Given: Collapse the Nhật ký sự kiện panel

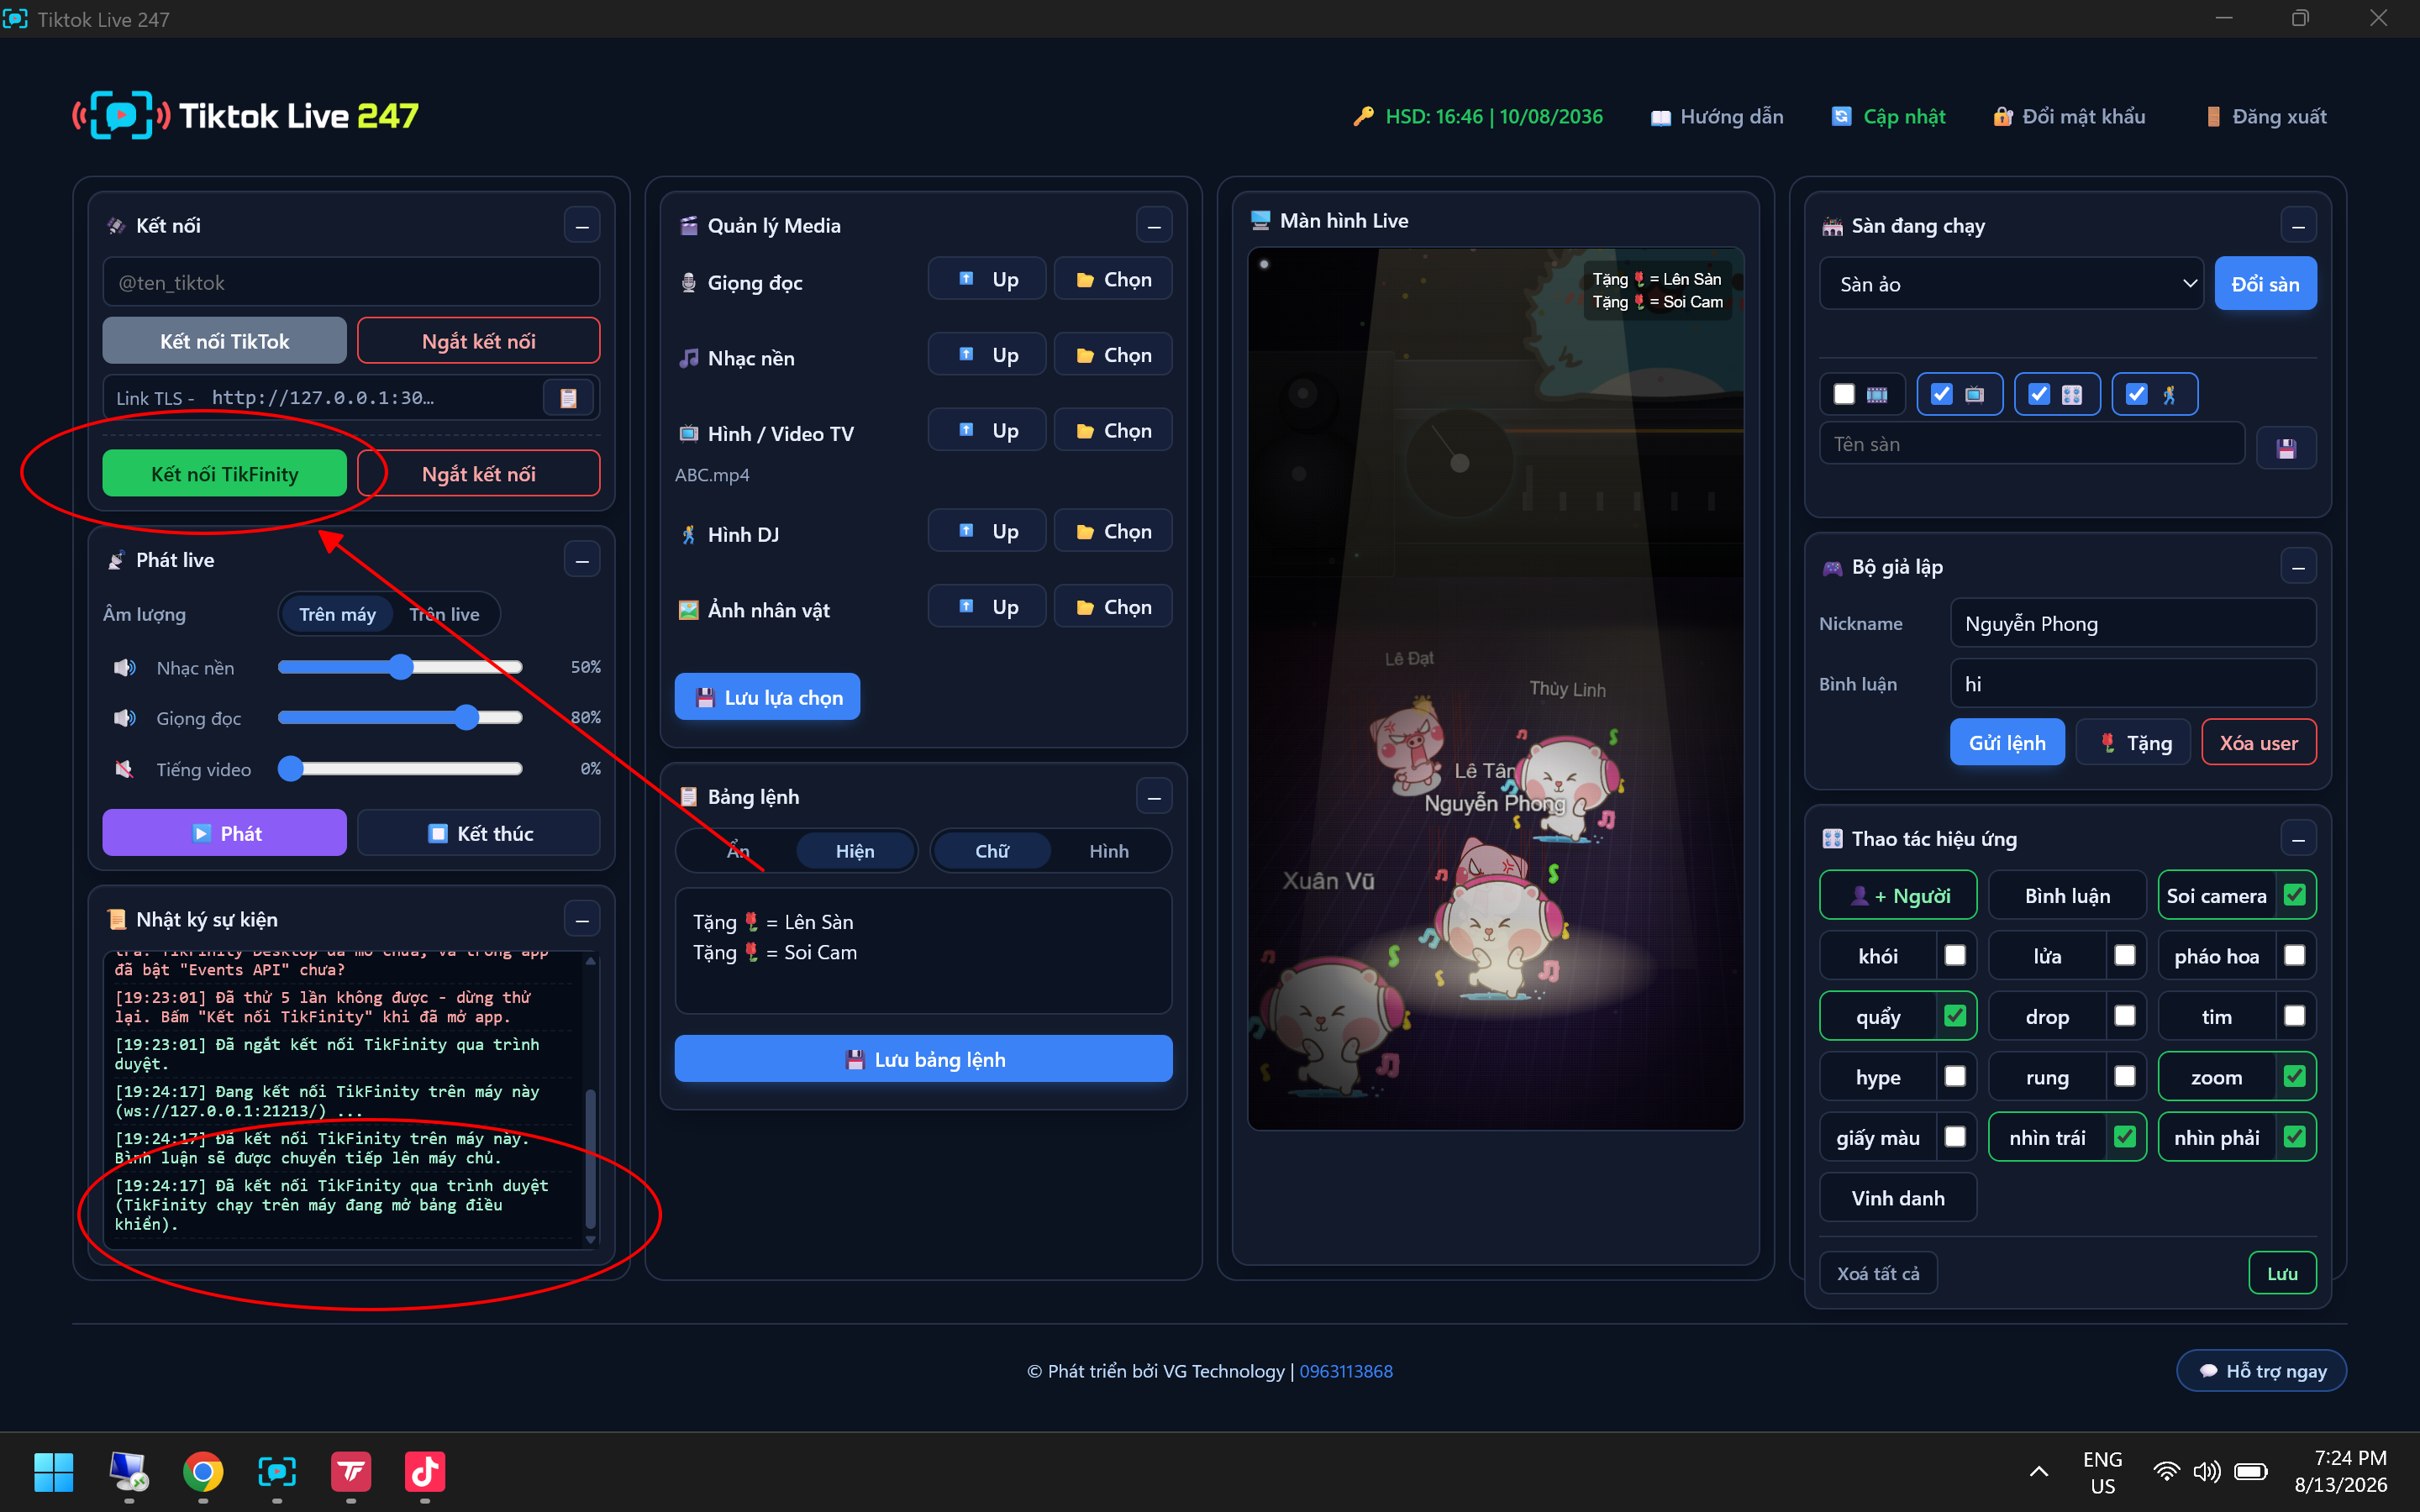Looking at the screenshot, I should pos(582,919).
